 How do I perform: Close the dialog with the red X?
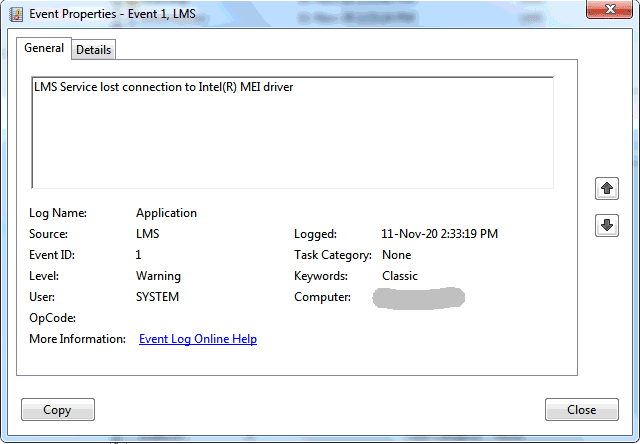(x=609, y=11)
